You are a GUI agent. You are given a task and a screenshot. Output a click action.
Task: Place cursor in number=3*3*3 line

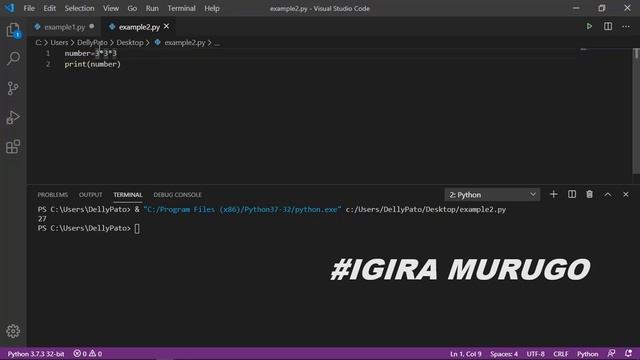[x=91, y=53]
